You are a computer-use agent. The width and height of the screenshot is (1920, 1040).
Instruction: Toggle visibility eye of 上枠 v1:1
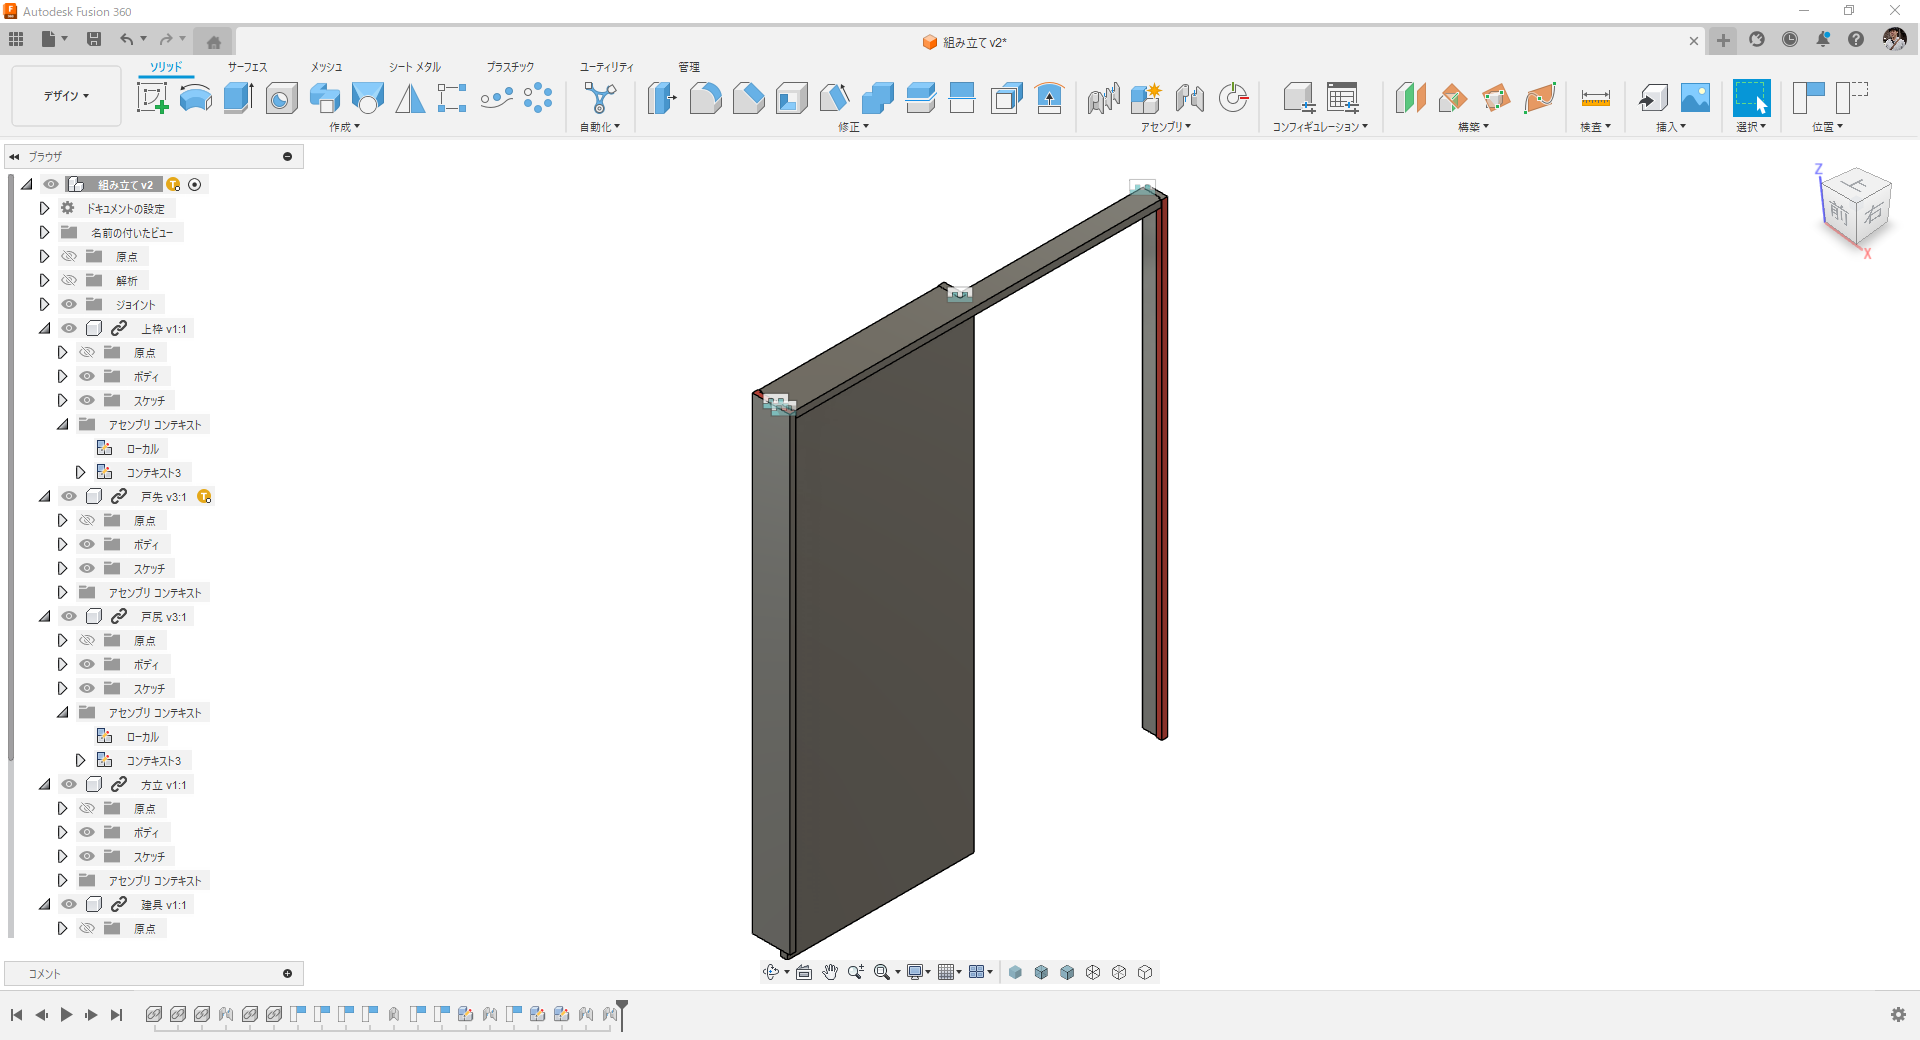click(x=69, y=328)
